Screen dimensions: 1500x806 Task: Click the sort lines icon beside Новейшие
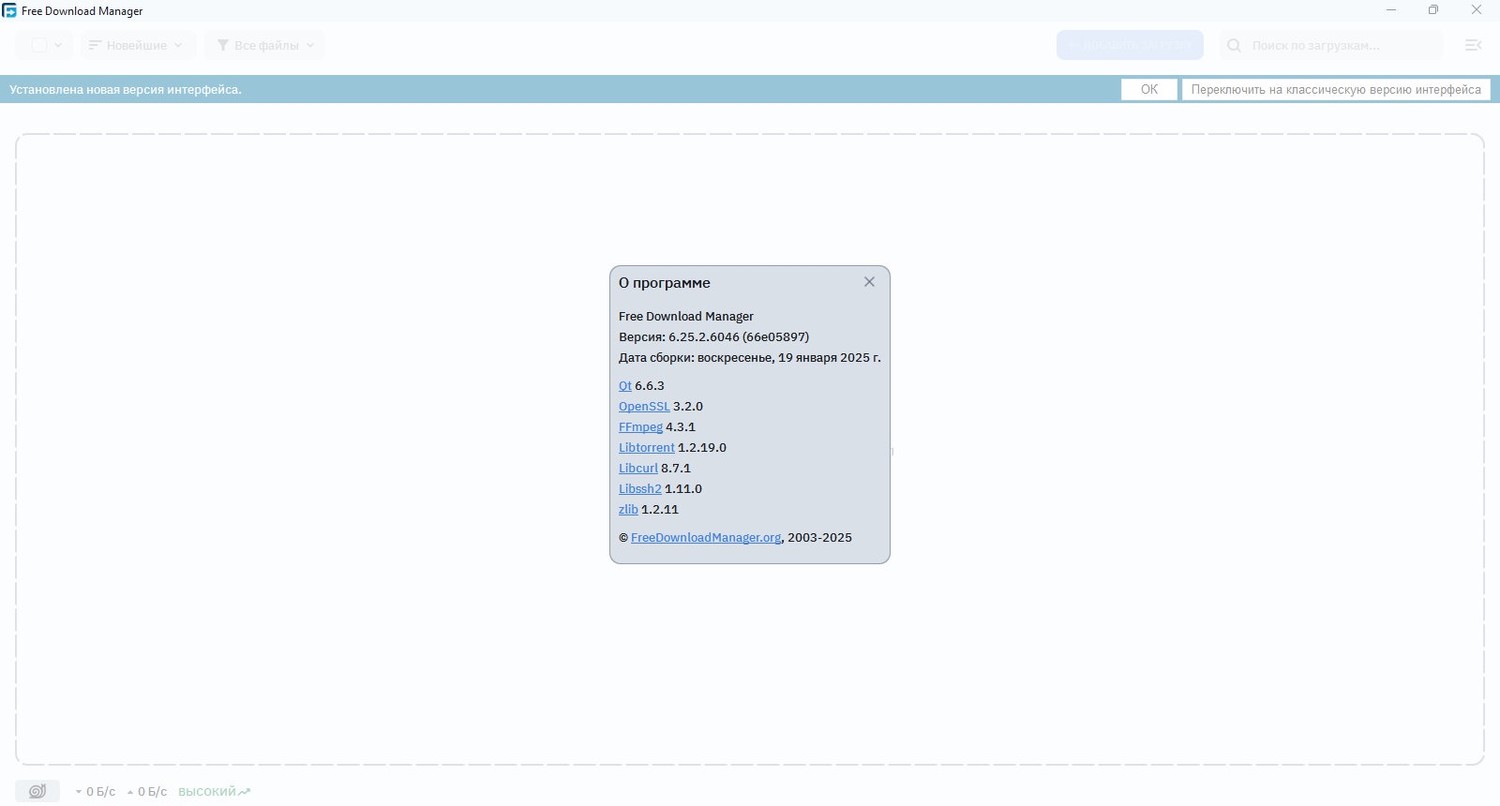click(x=95, y=45)
